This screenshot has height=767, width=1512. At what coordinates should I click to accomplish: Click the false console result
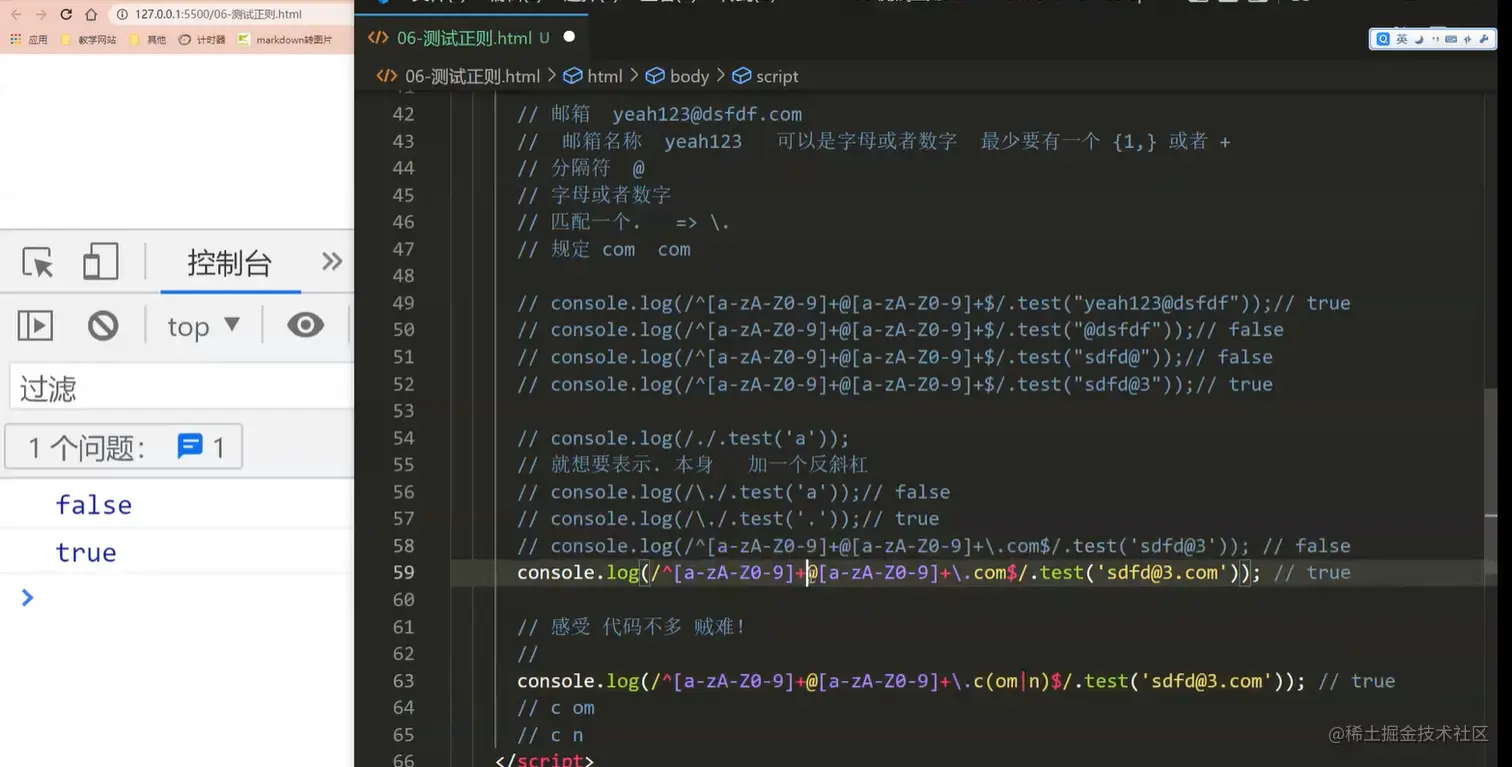pyautogui.click(x=93, y=504)
